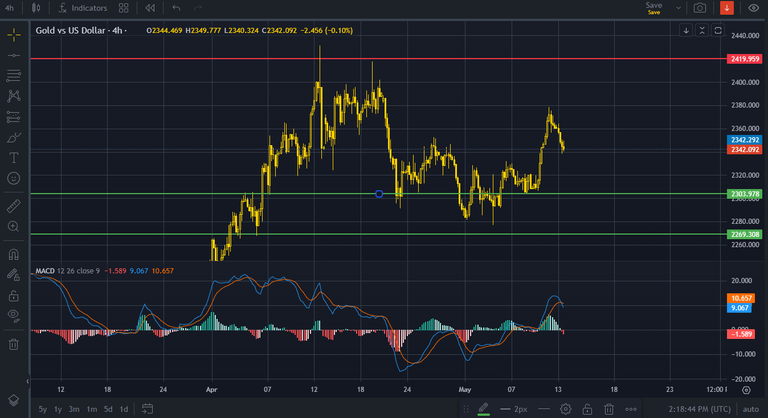Image resolution: width=768 pixels, height=418 pixels.
Task: Open the 4h timeframe dropdown
Action: point(10,8)
